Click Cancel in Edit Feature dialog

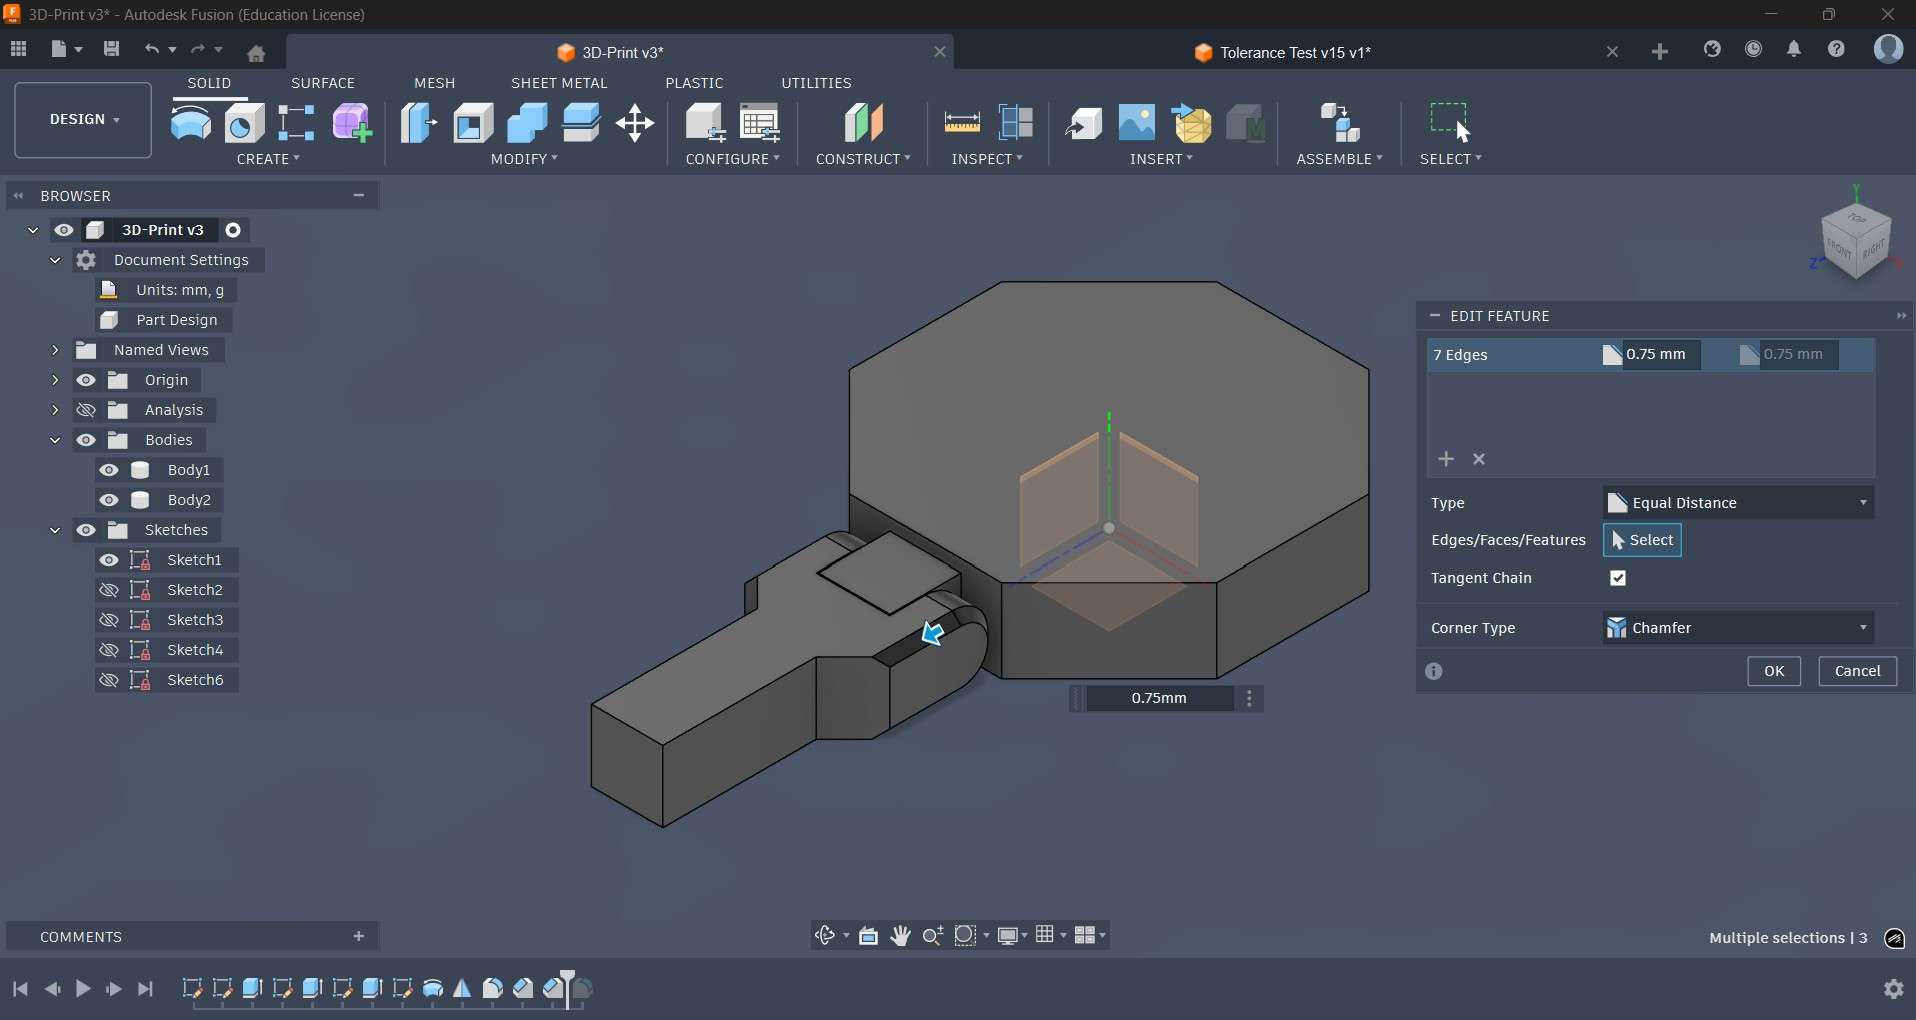click(1858, 672)
